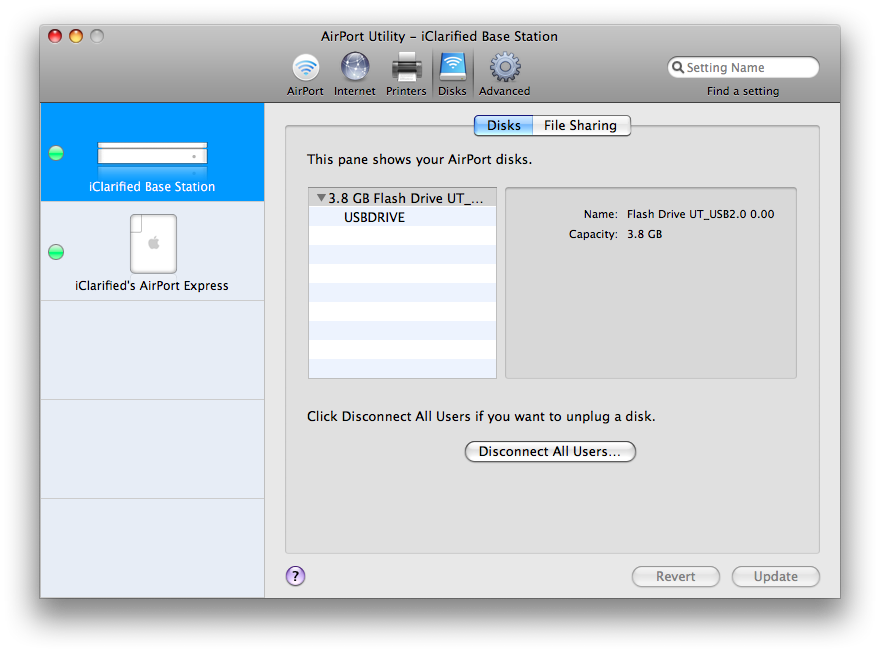Screen dimensions: 880x653
Task: Open the Internet settings pane
Action: [x=354, y=74]
